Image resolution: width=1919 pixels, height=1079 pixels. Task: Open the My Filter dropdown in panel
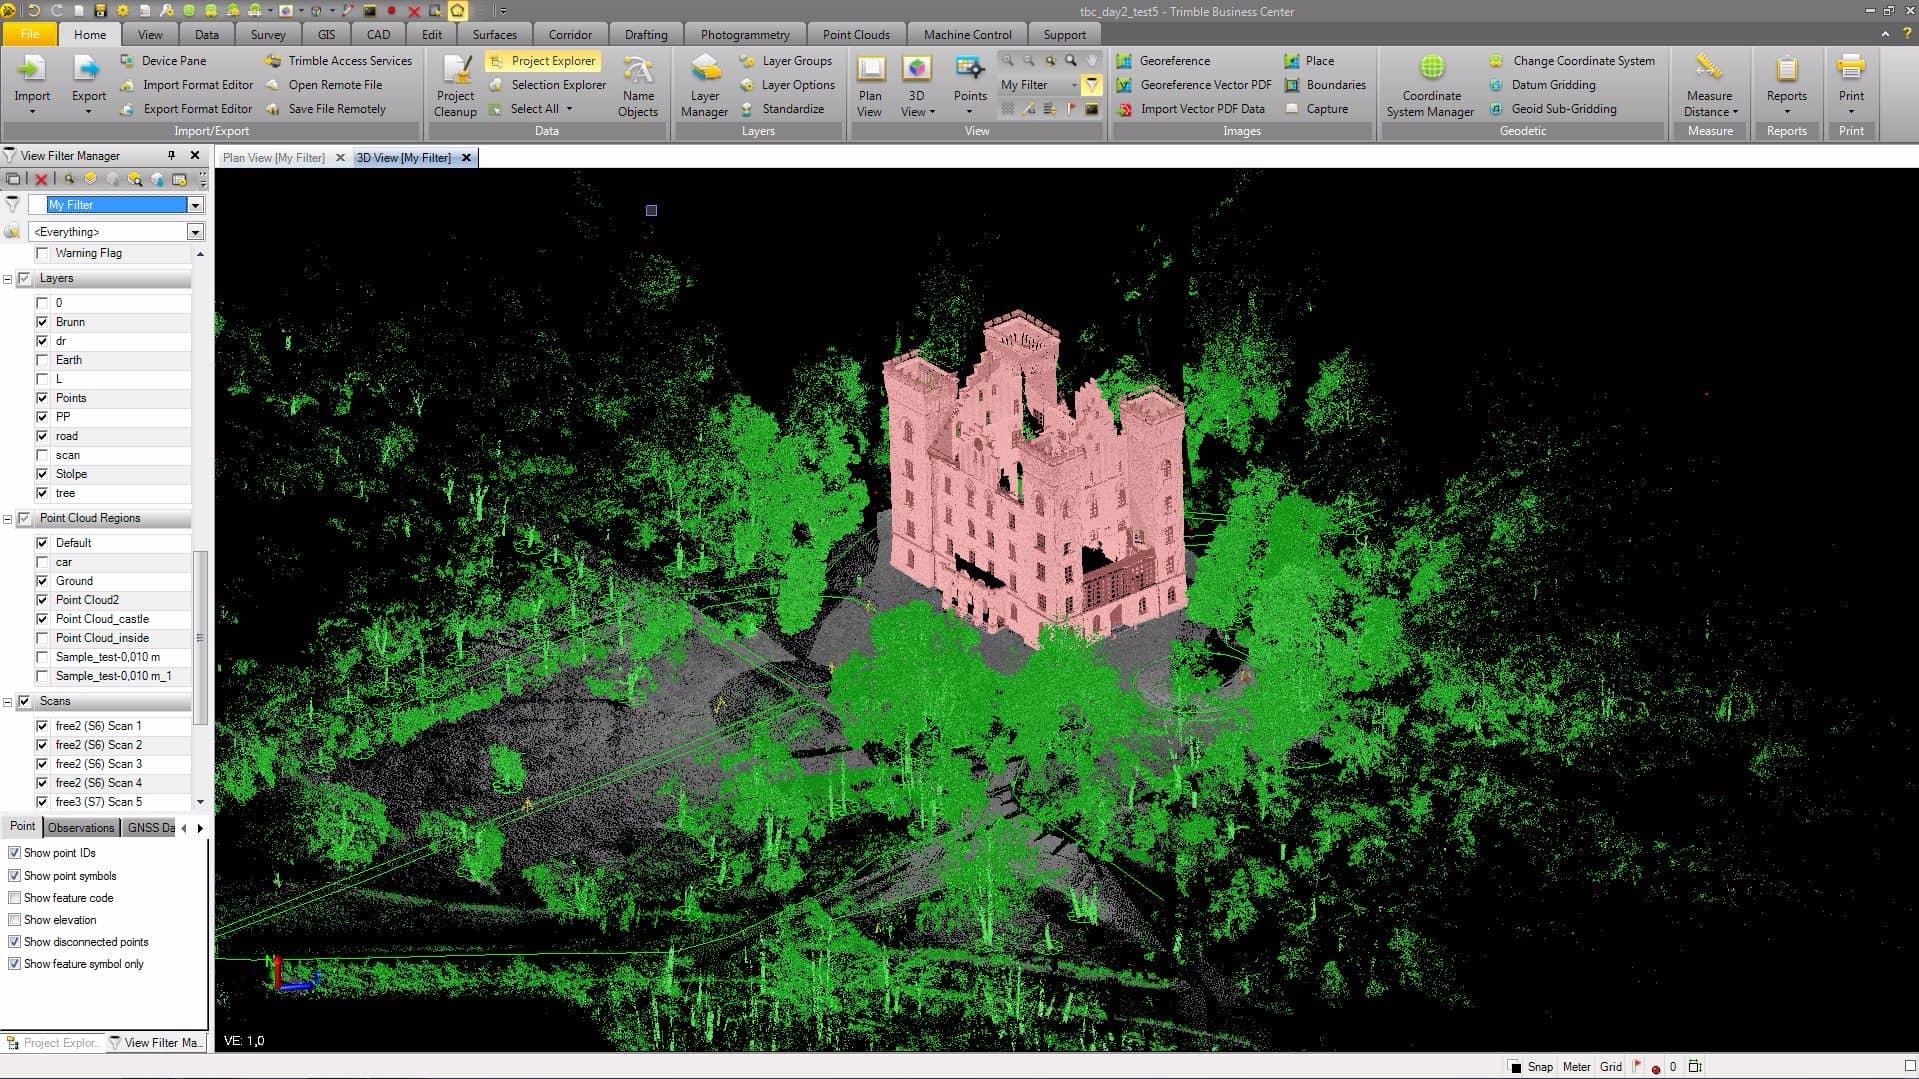[195, 205]
